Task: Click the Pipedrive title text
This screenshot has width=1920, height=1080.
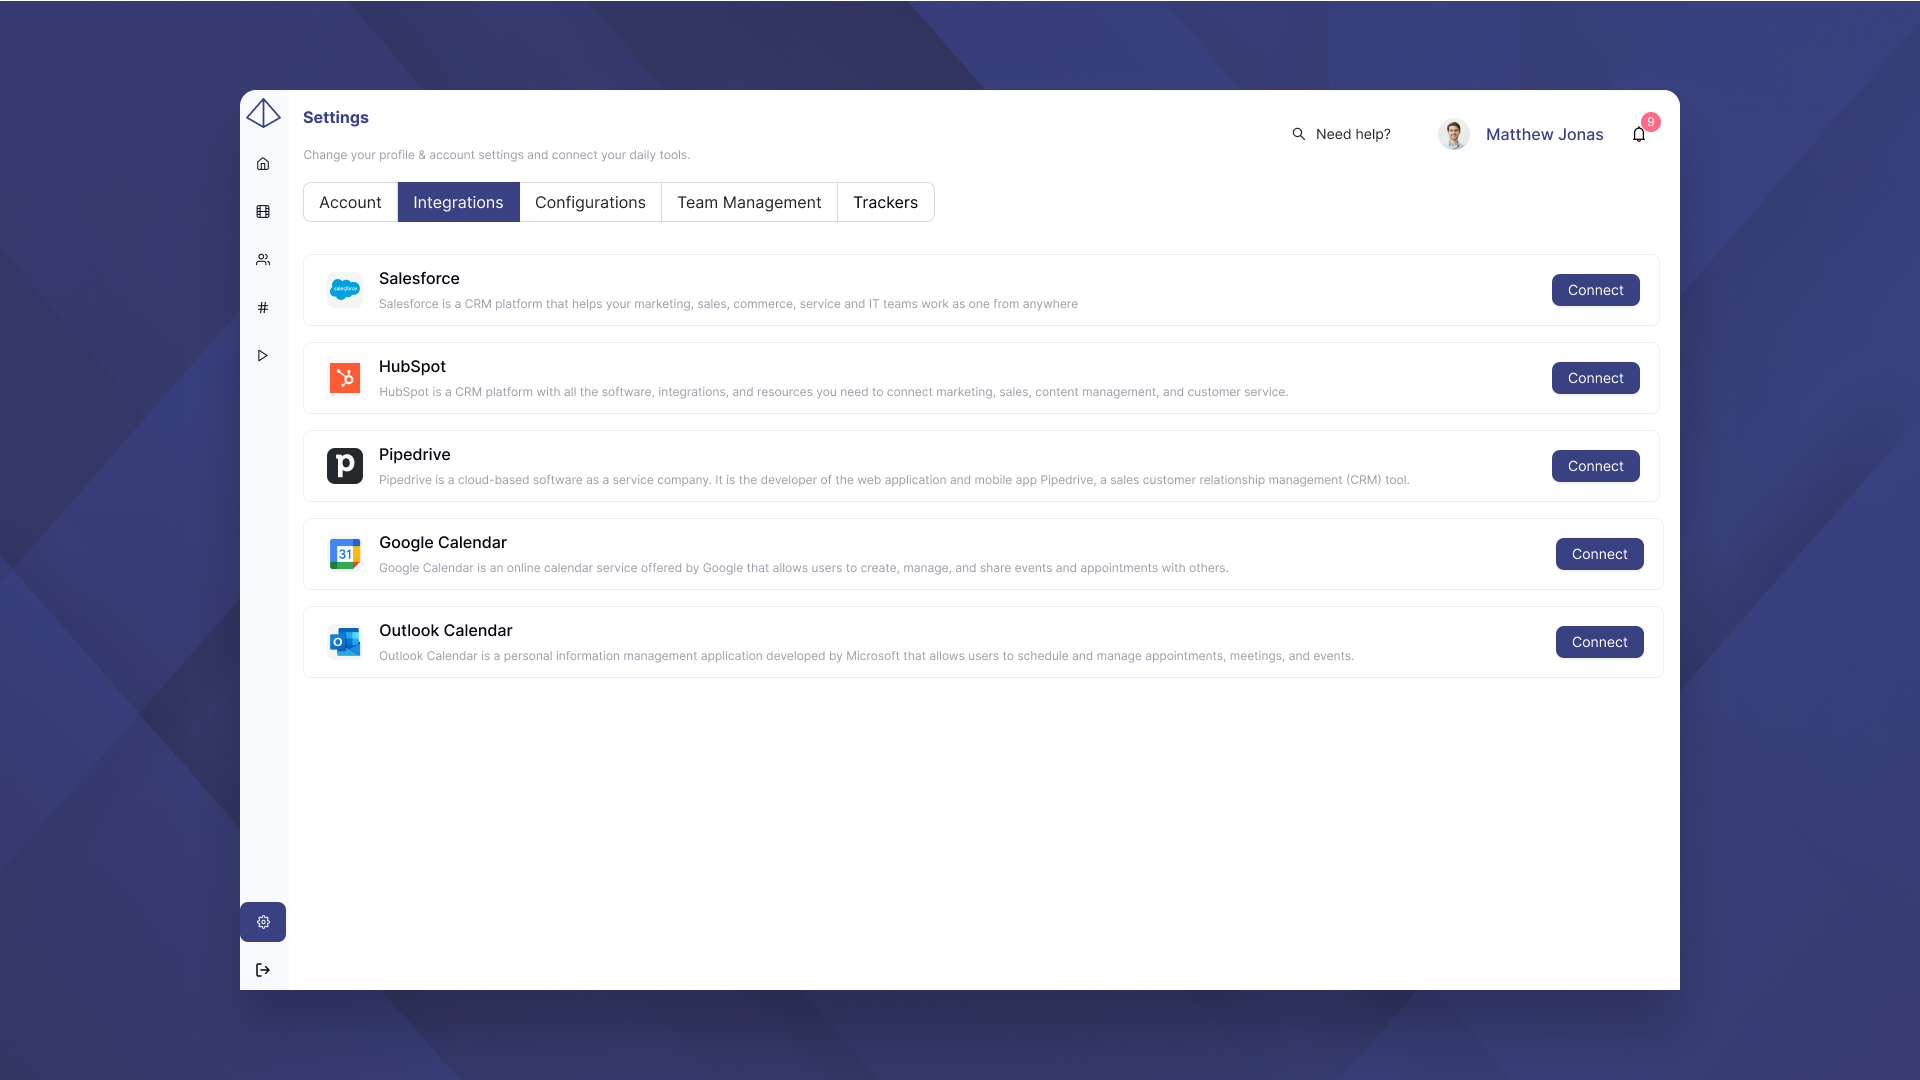Action: point(414,454)
